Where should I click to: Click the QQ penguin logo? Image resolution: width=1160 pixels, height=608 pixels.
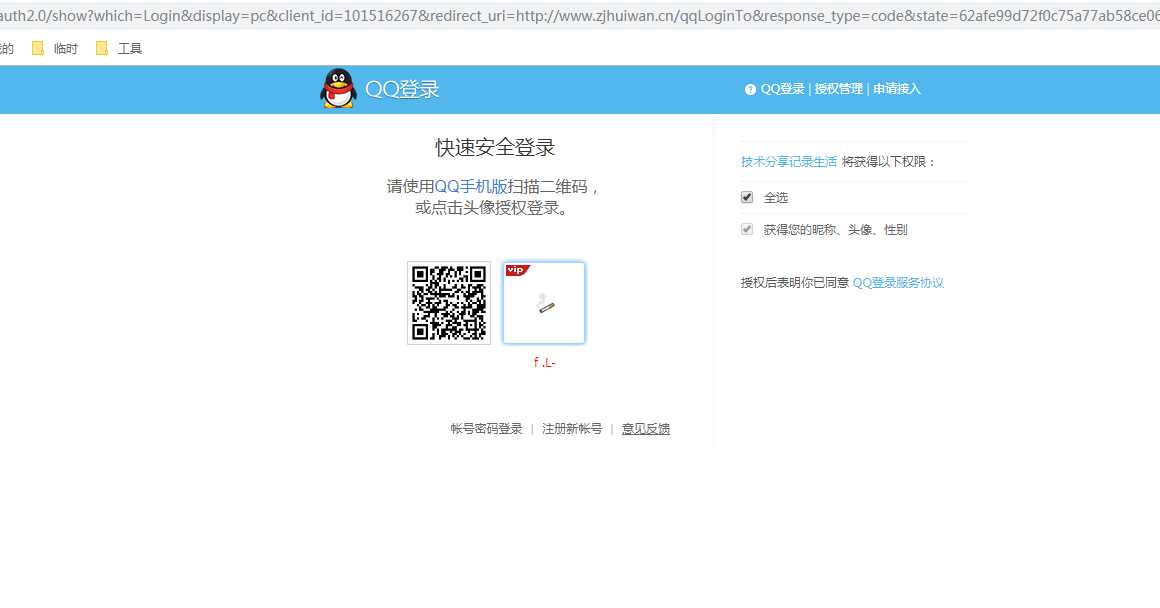tap(338, 89)
